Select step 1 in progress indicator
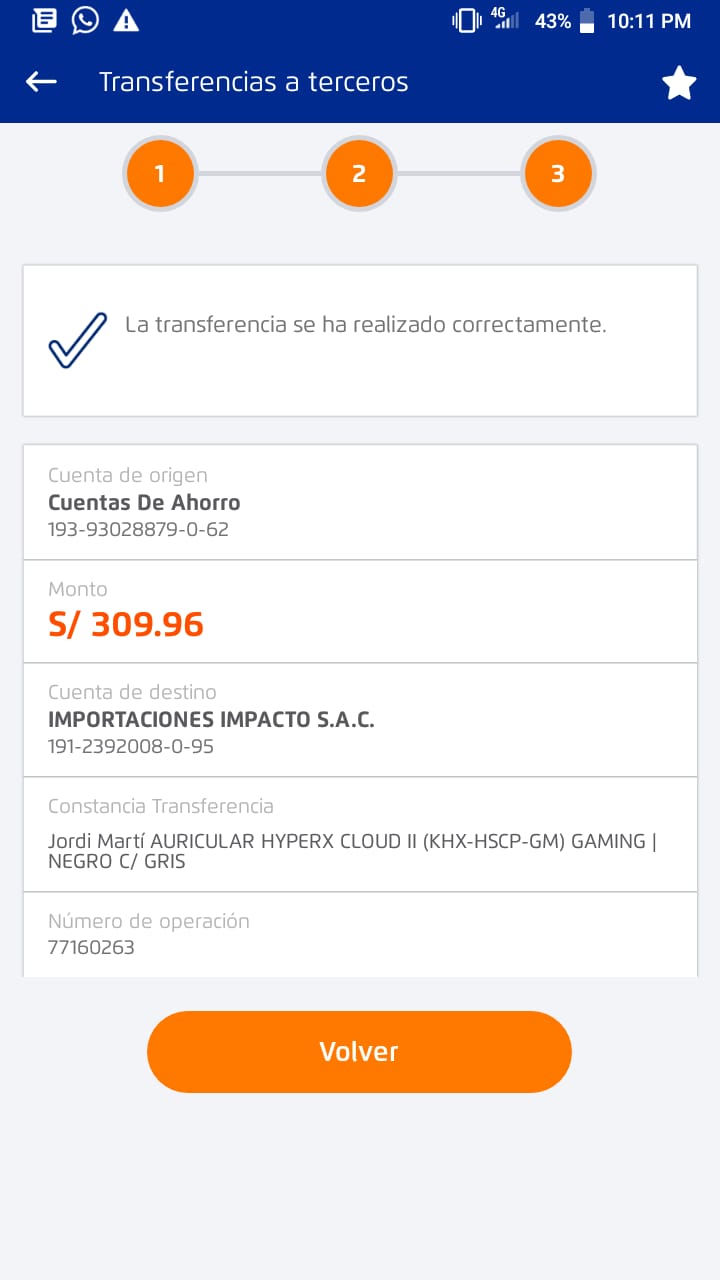The image size is (720, 1280). (x=159, y=174)
